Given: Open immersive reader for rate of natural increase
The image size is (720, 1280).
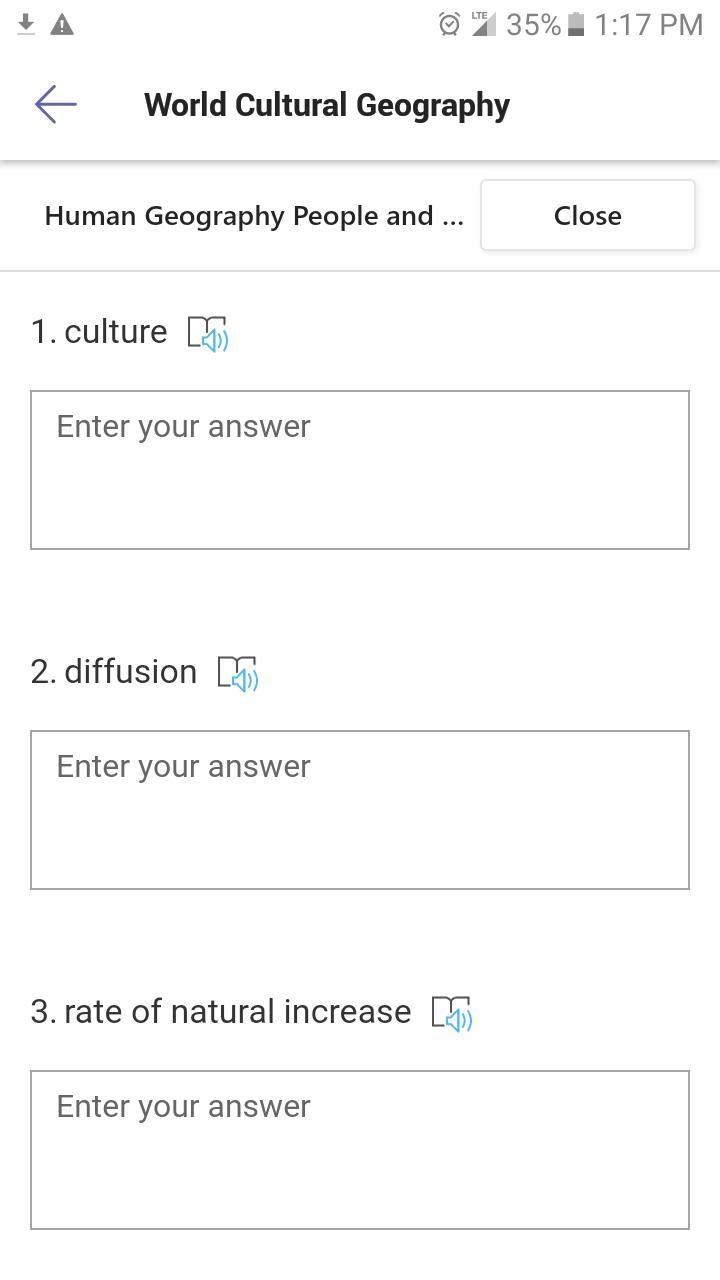Looking at the screenshot, I should coord(452,1013).
